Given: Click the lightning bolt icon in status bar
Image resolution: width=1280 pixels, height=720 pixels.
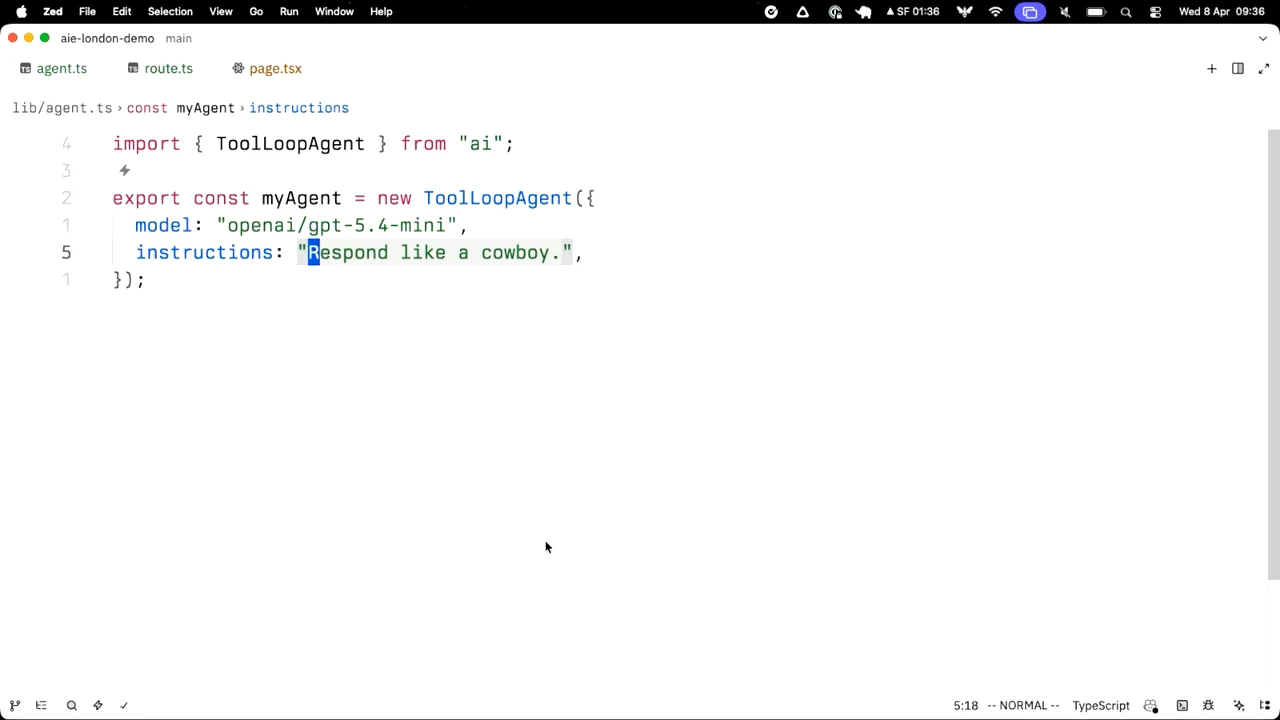Looking at the screenshot, I should [98, 705].
